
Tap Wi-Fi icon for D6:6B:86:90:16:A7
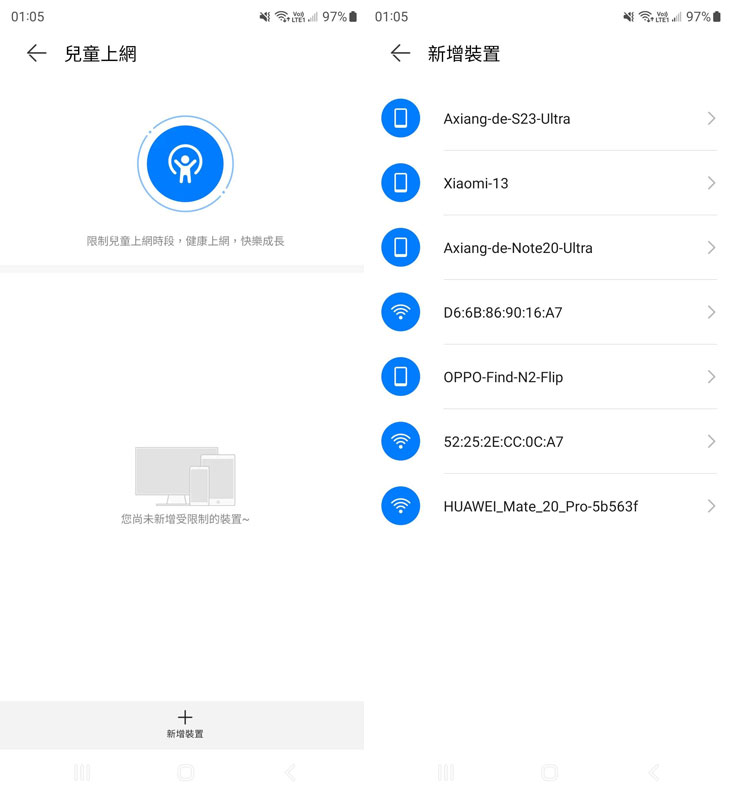tap(400, 312)
